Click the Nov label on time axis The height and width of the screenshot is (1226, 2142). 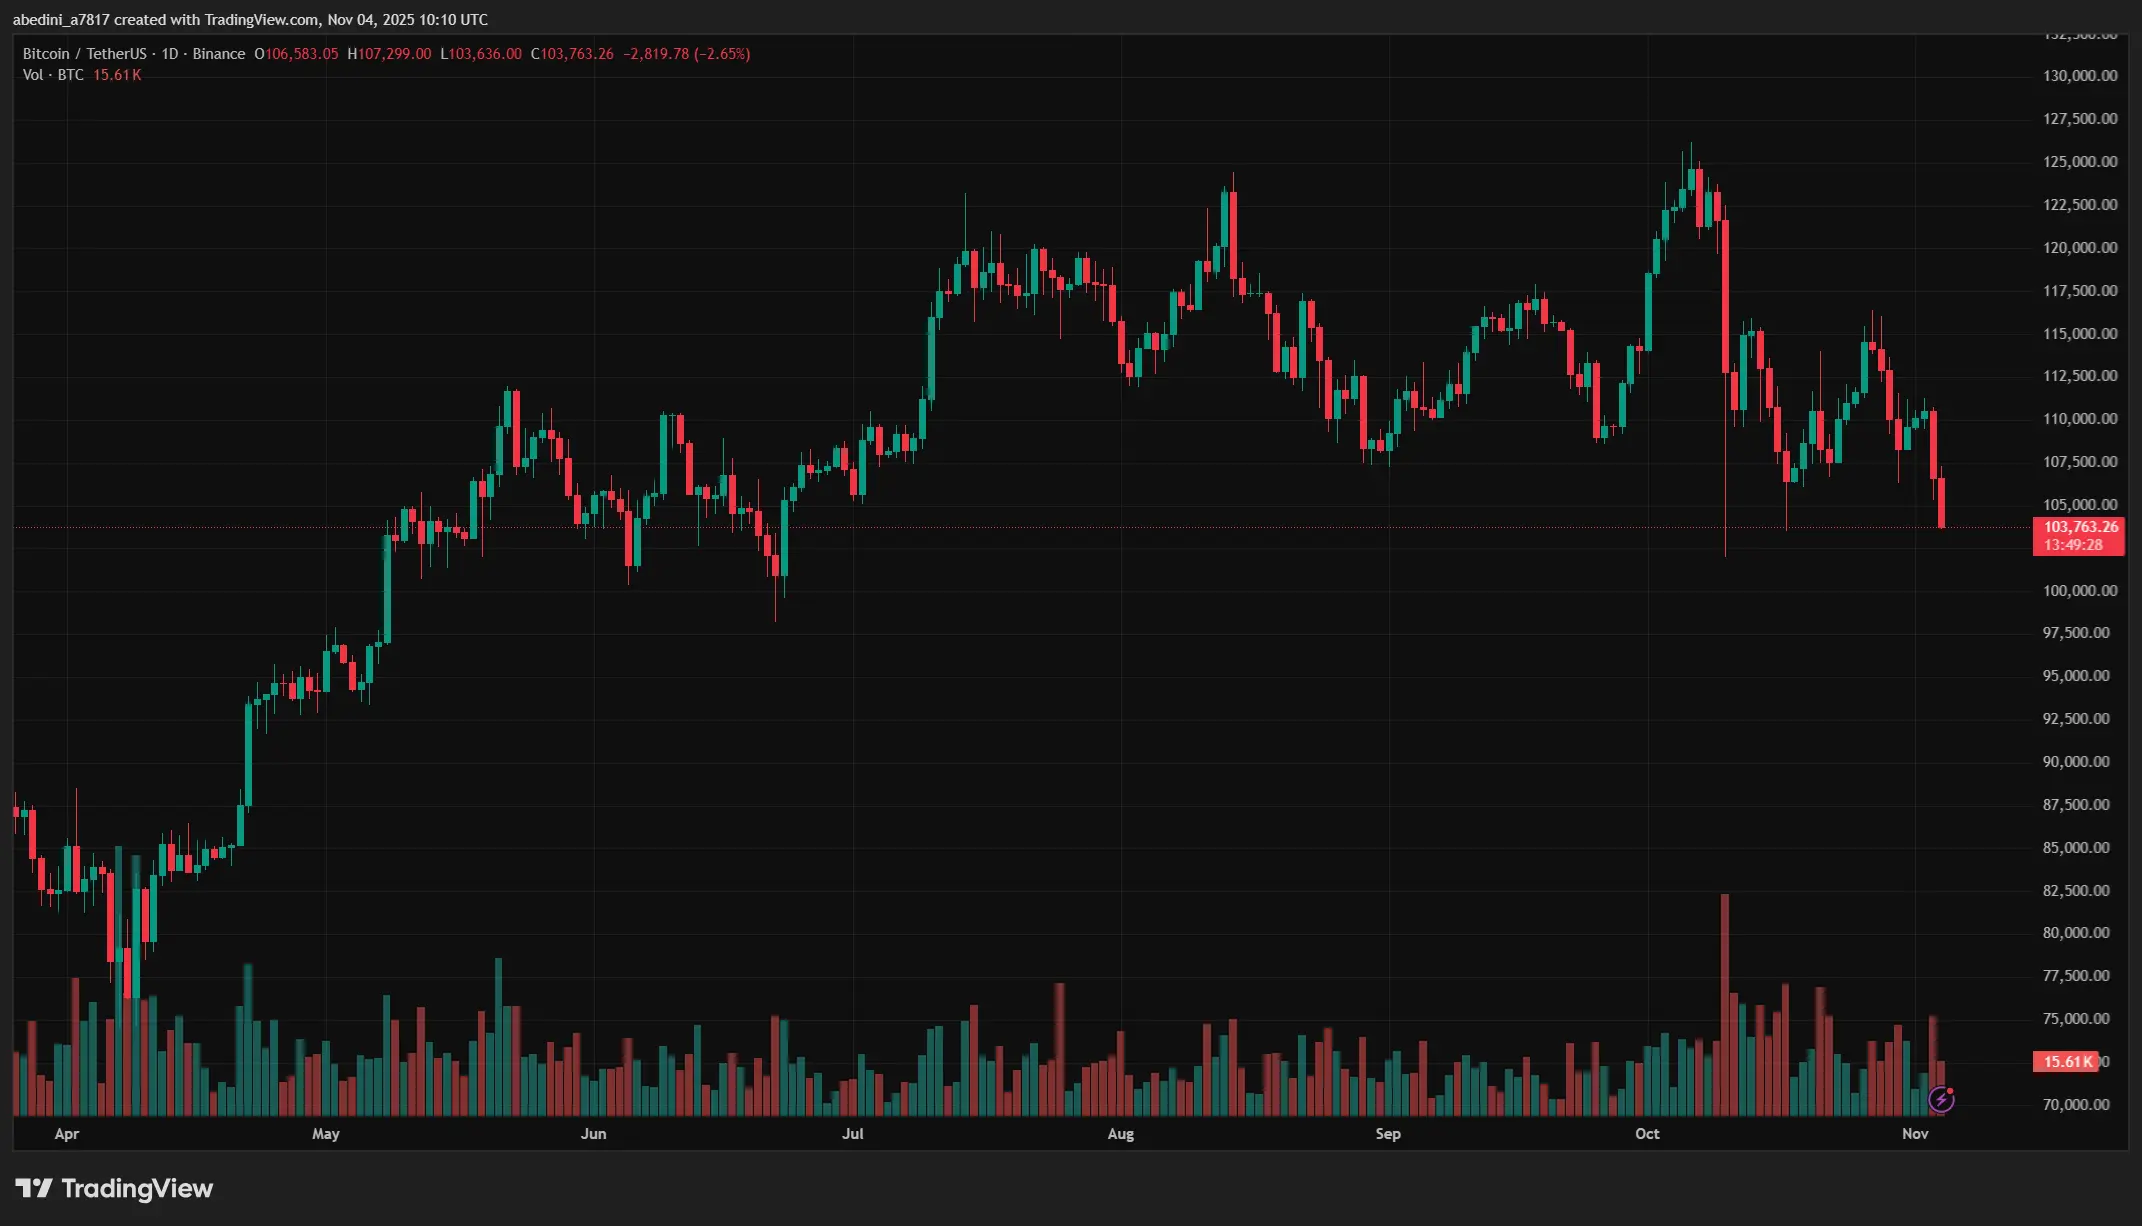1914,1134
